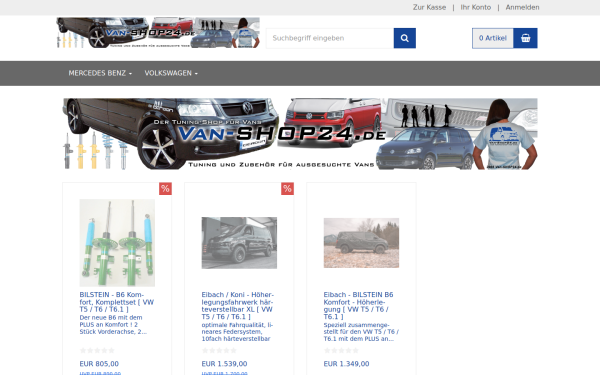Click the star rating under Eibach - BILSTEIN B6 Höherlegung
This screenshot has width=600, height=375.
tap(341, 351)
